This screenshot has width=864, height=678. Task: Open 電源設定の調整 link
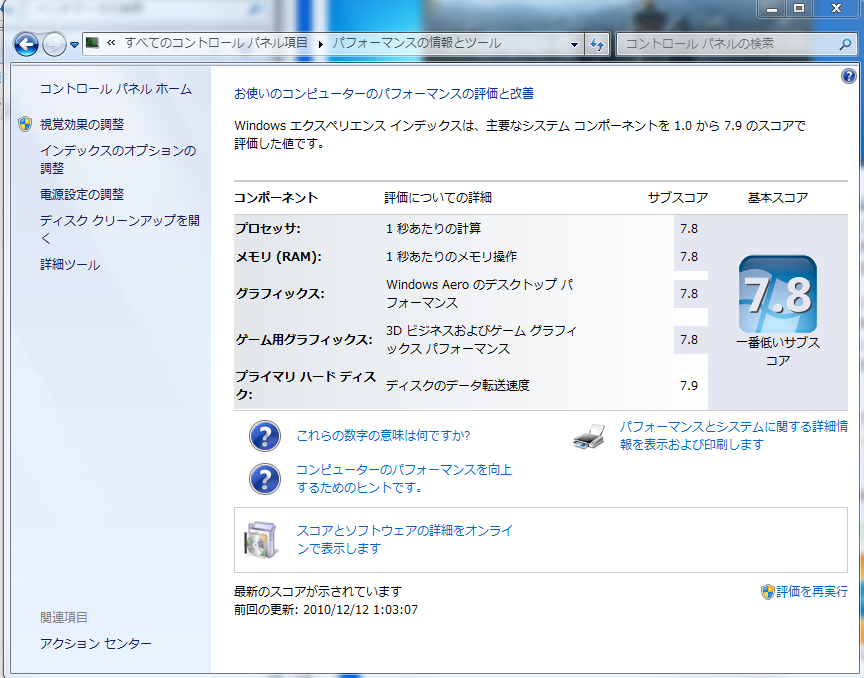pyautogui.click(x=82, y=194)
